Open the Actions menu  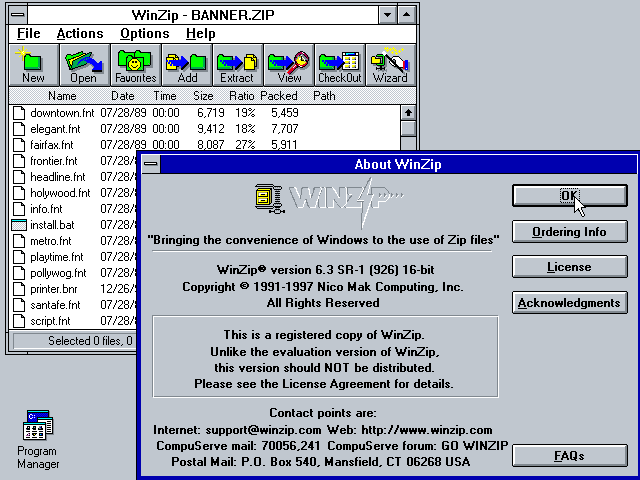tap(80, 33)
